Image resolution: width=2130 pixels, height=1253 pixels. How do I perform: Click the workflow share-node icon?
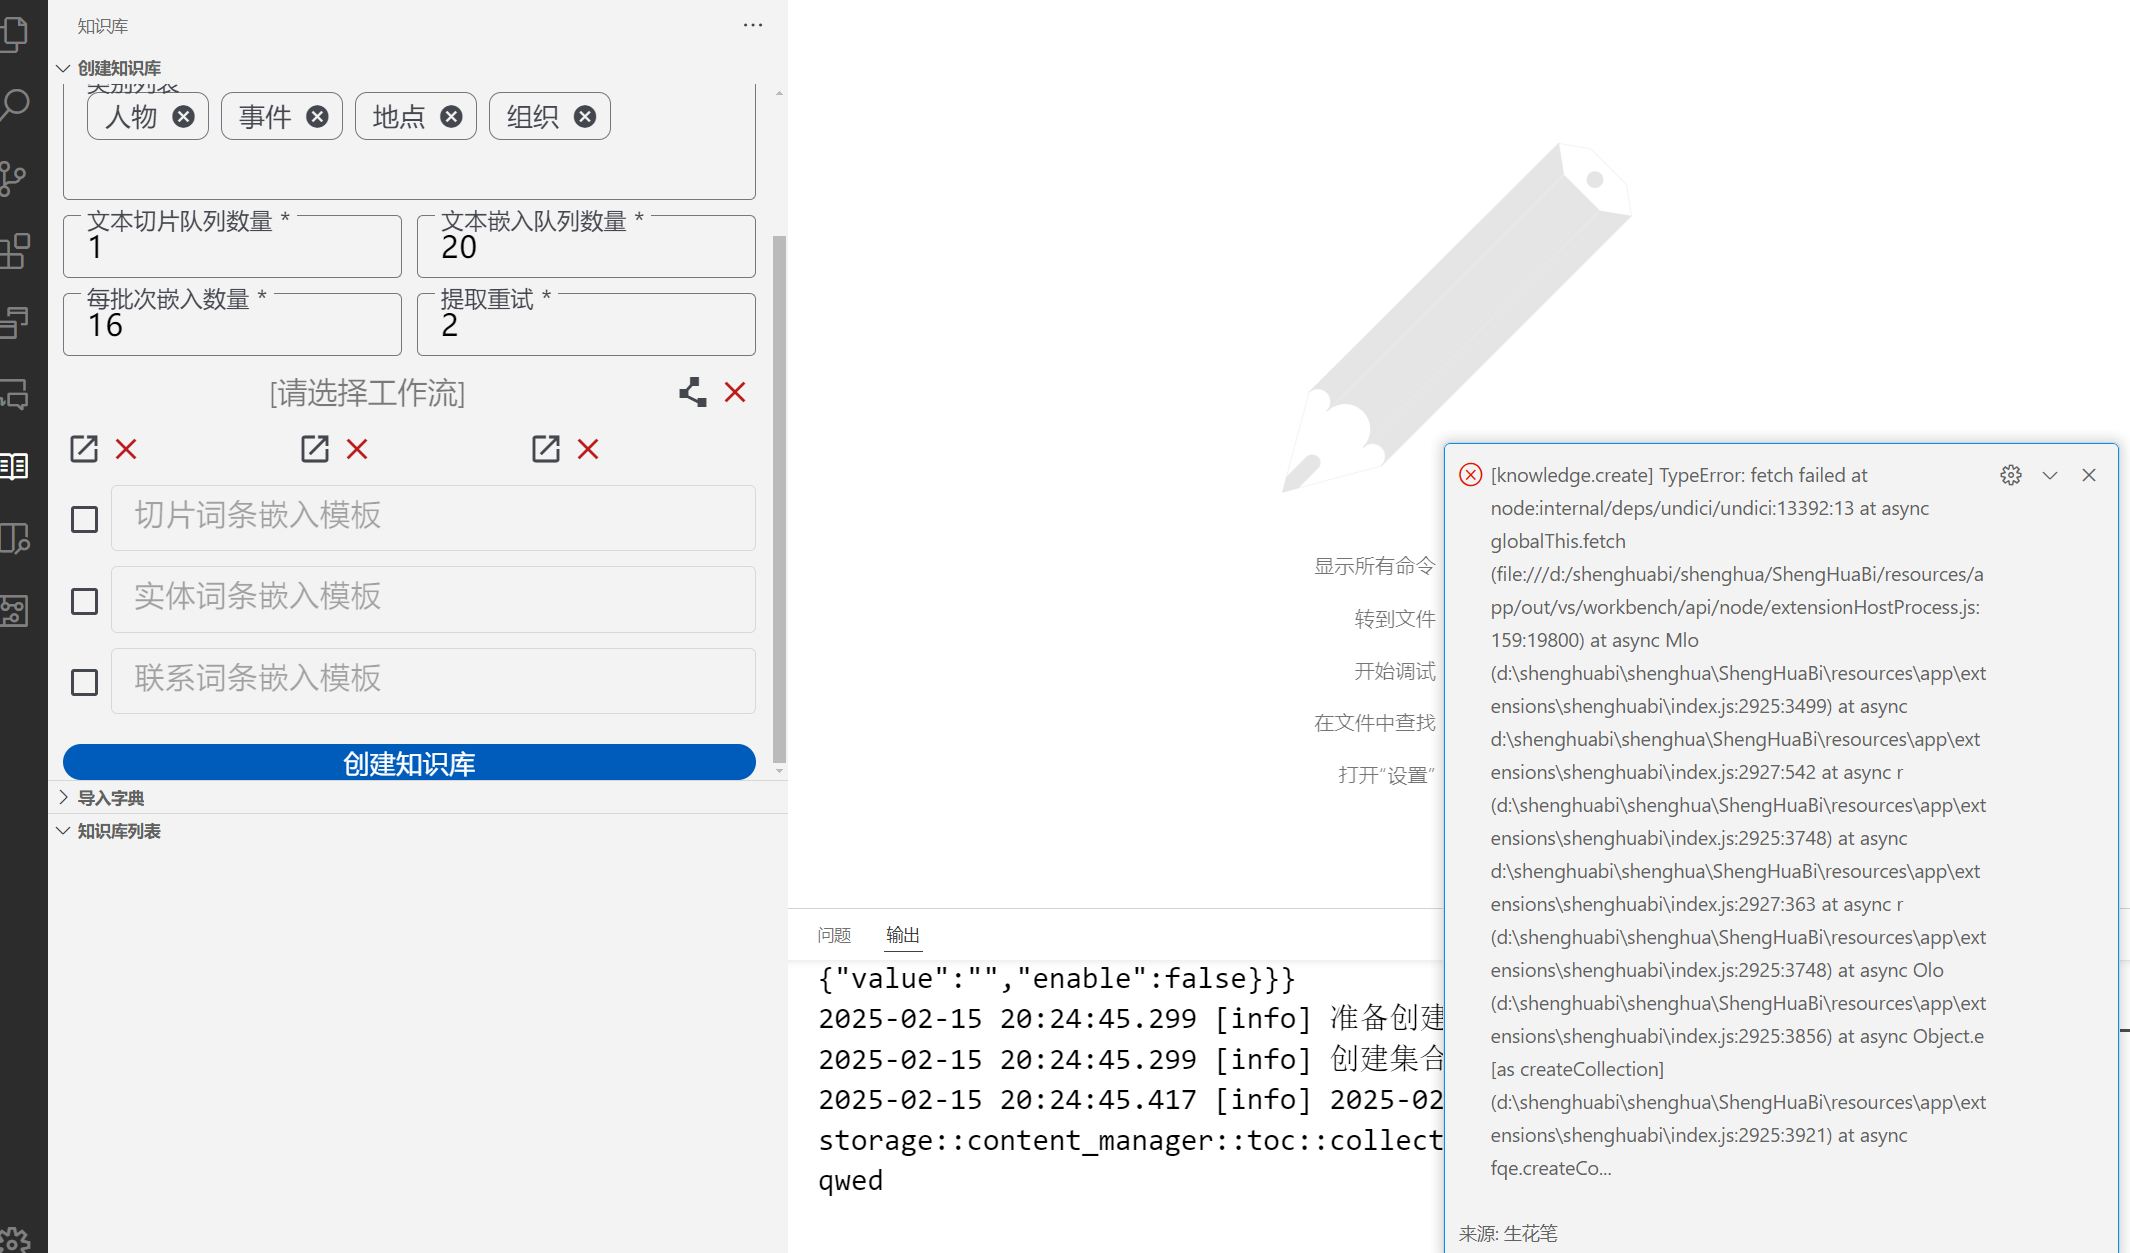coord(692,392)
